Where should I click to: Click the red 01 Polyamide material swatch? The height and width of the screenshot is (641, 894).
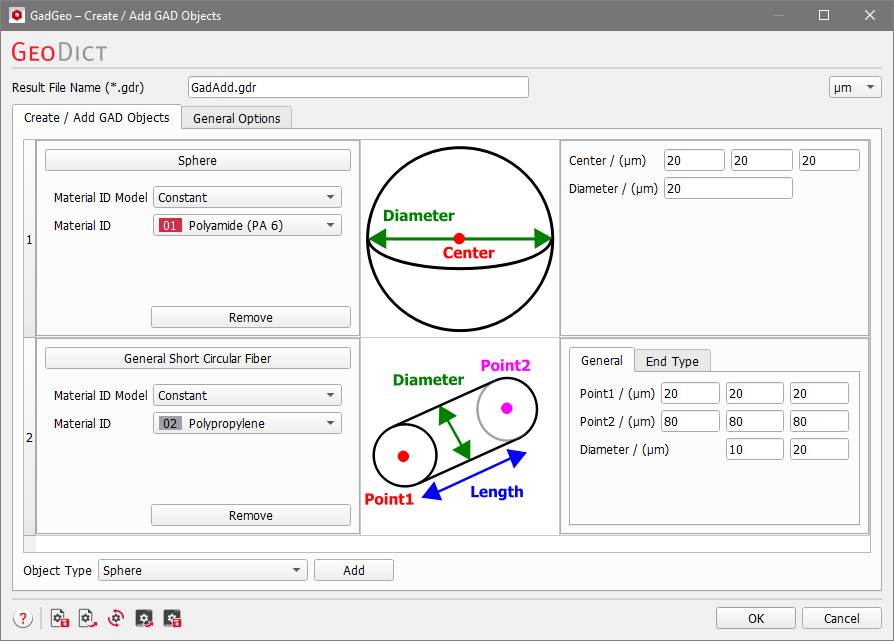170,225
